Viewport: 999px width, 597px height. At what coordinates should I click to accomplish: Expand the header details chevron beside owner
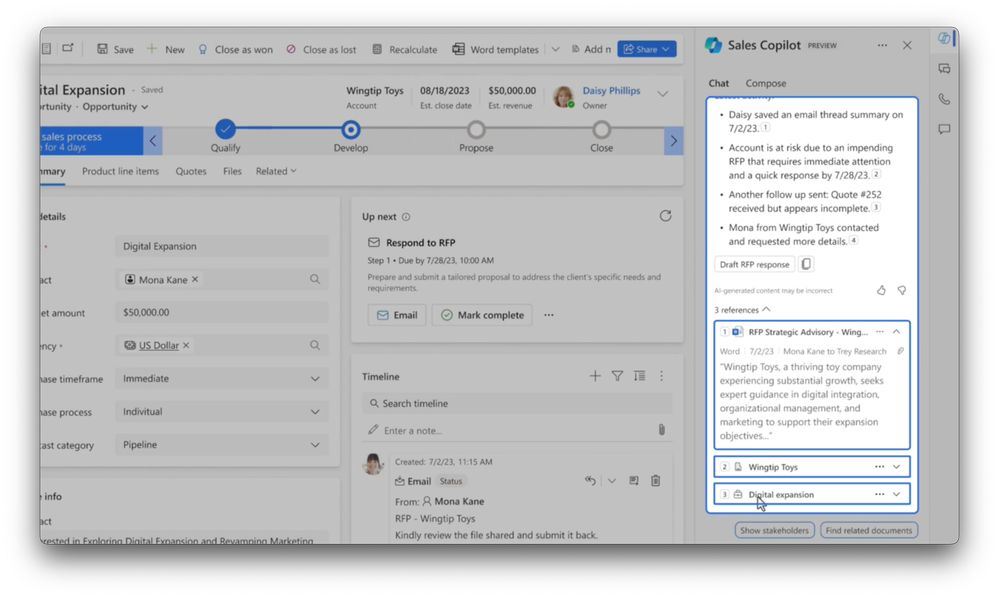coord(663,94)
